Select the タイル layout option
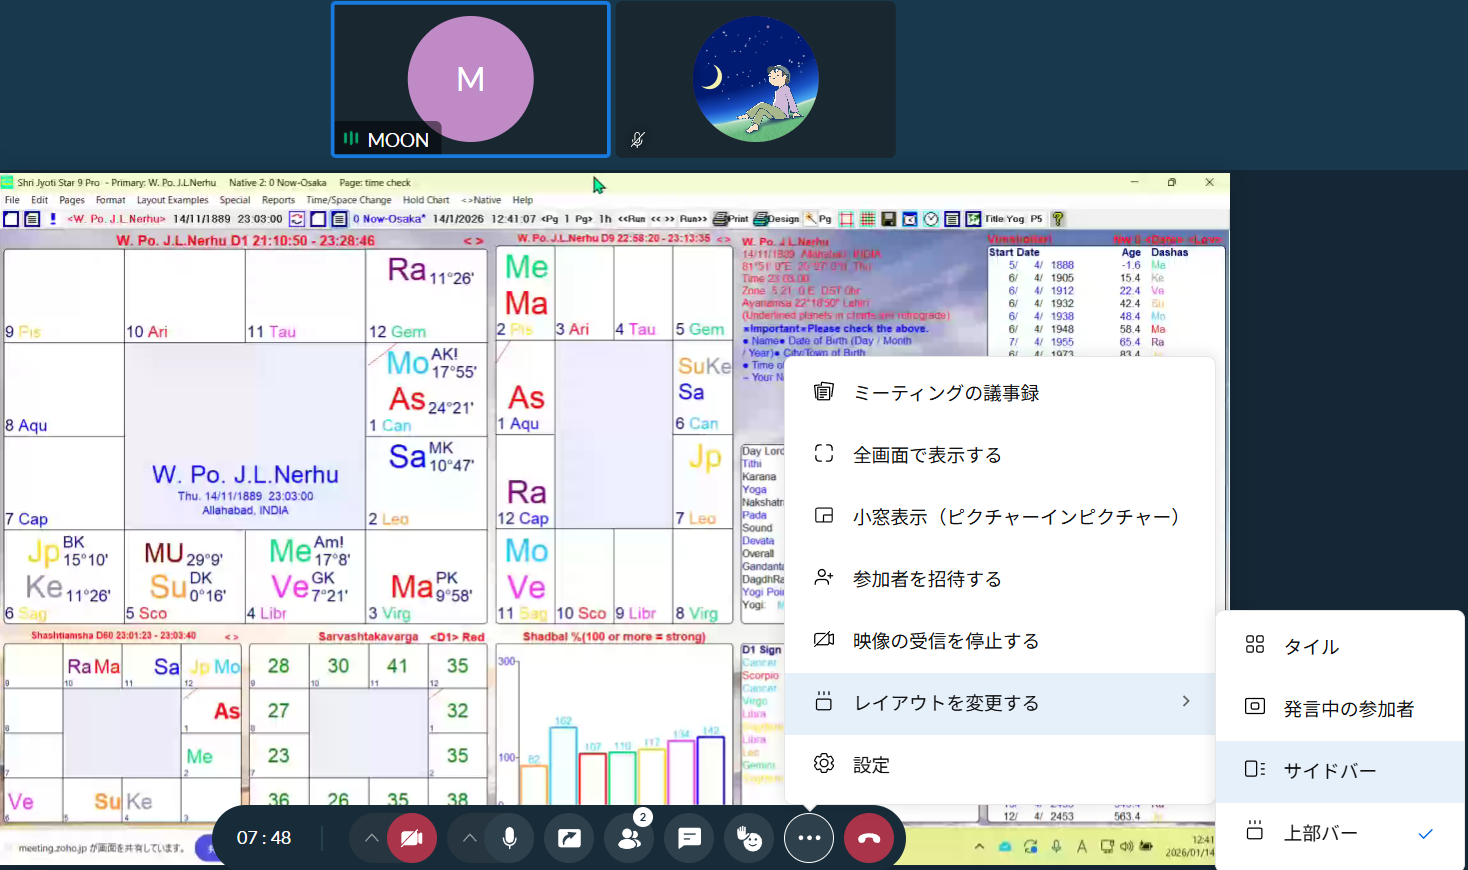 tap(1310, 646)
